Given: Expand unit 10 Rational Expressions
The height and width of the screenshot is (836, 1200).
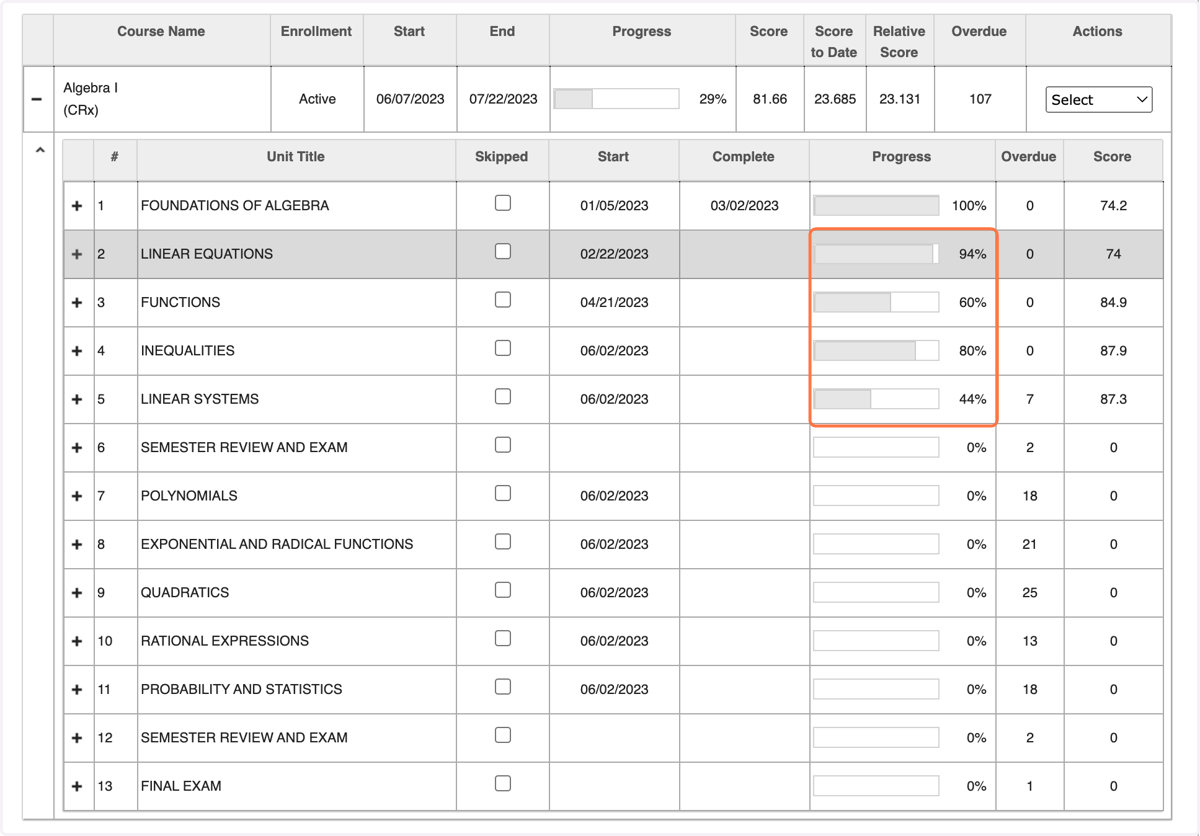Looking at the screenshot, I should click(x=77, y=641).
